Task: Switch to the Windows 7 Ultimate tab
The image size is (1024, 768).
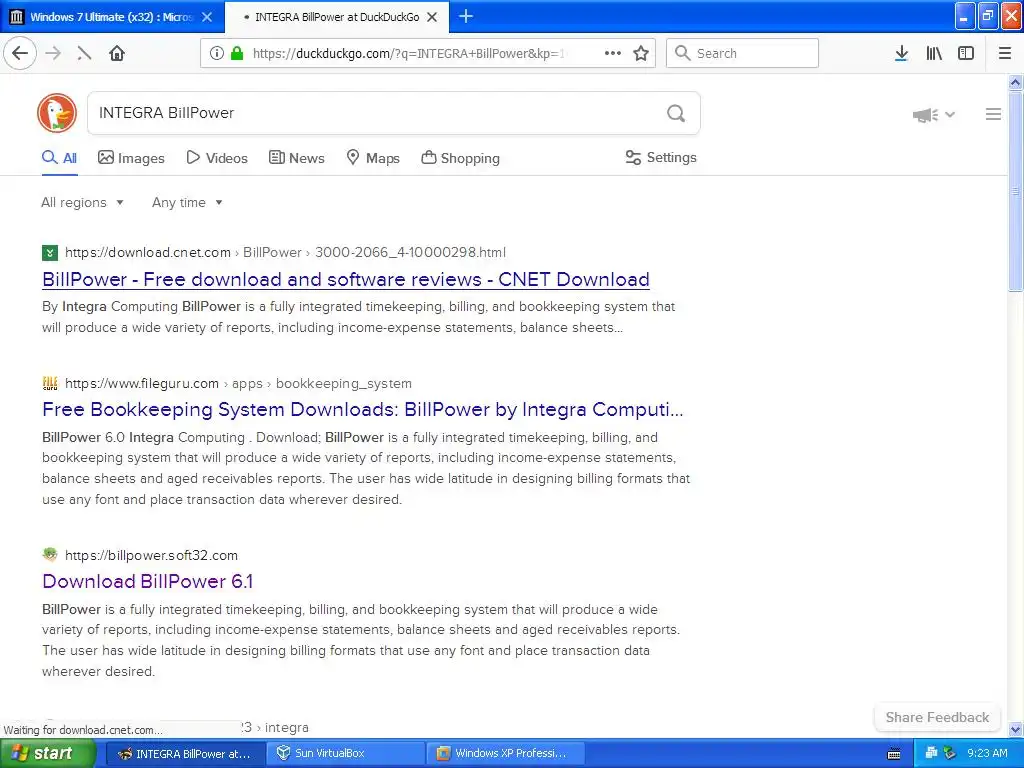Action: (x=112, y=17)
